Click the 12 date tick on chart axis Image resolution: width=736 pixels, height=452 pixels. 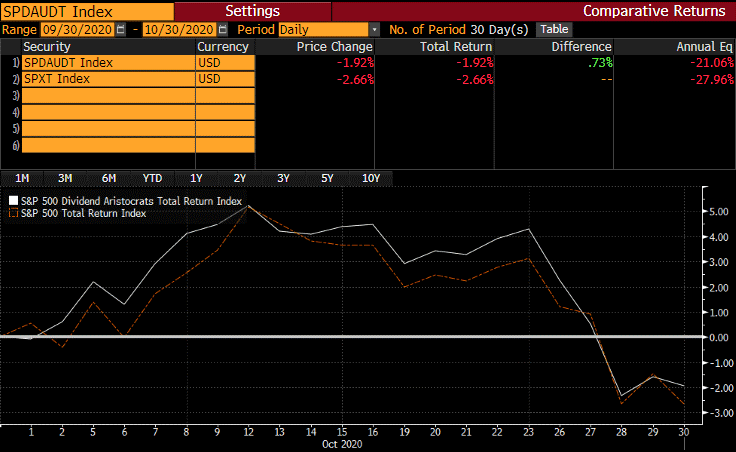tap(248, 432)
